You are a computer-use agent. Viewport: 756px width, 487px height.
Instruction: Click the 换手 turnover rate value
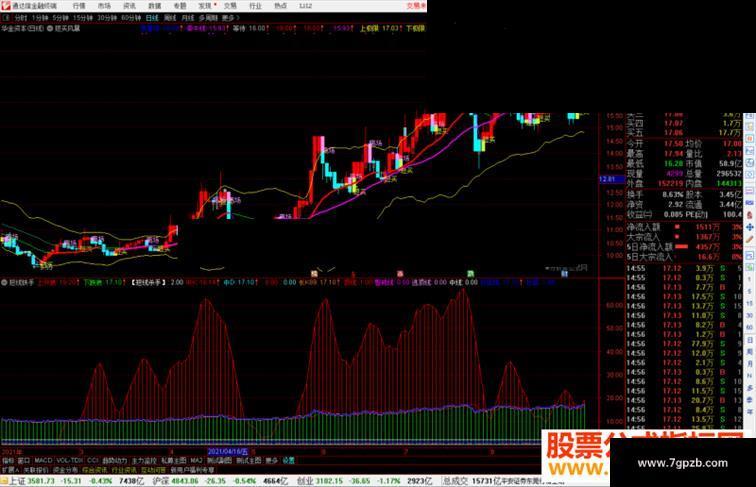point(673,195)
